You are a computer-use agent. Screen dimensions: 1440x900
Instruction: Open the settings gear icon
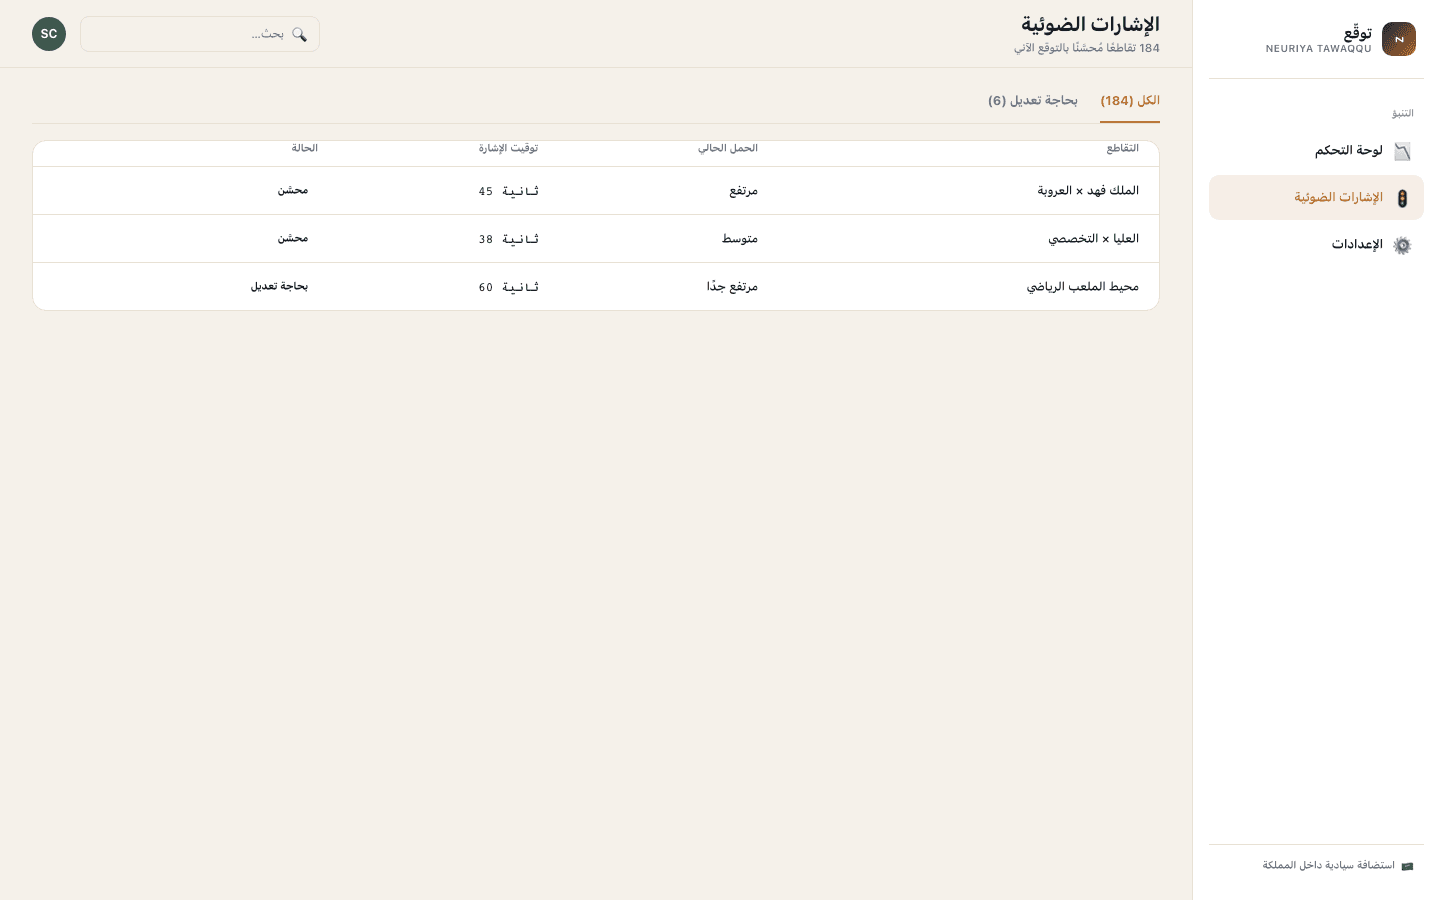click(1402, 245)
